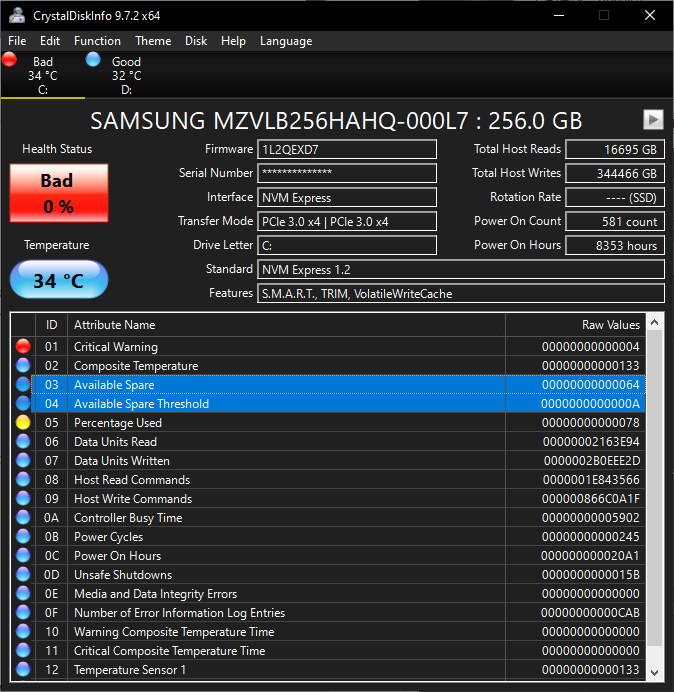Click the blue orb beside Unsafe Shutdowns

click(23, 575)
